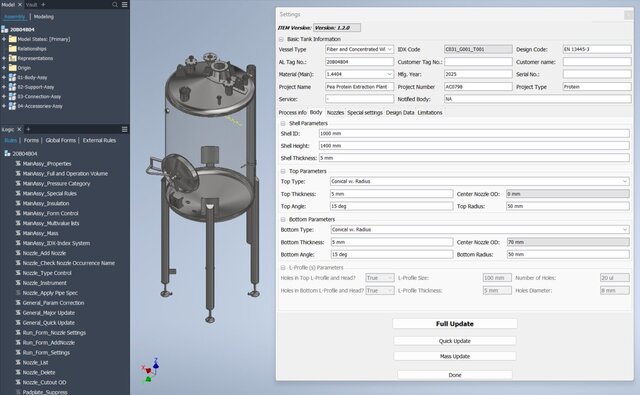Select the General_Param Correction rule
Image resolution: width=640 pixels, height=395 pixels.
[53, 303]
